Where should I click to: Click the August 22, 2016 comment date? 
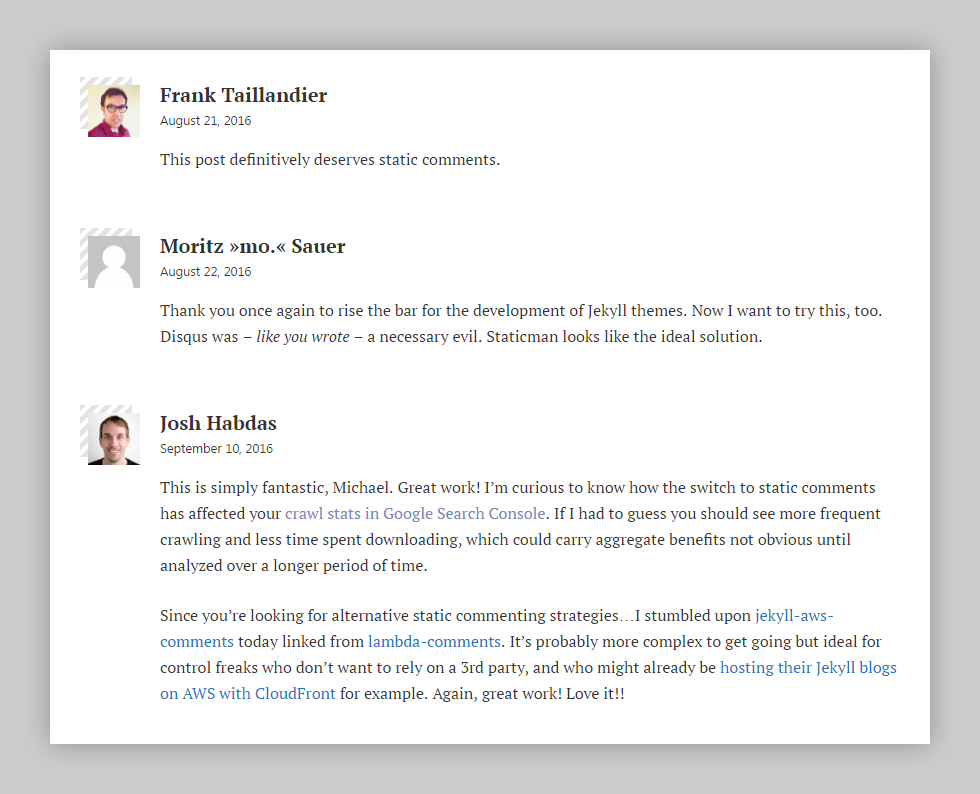pos(206,271)
